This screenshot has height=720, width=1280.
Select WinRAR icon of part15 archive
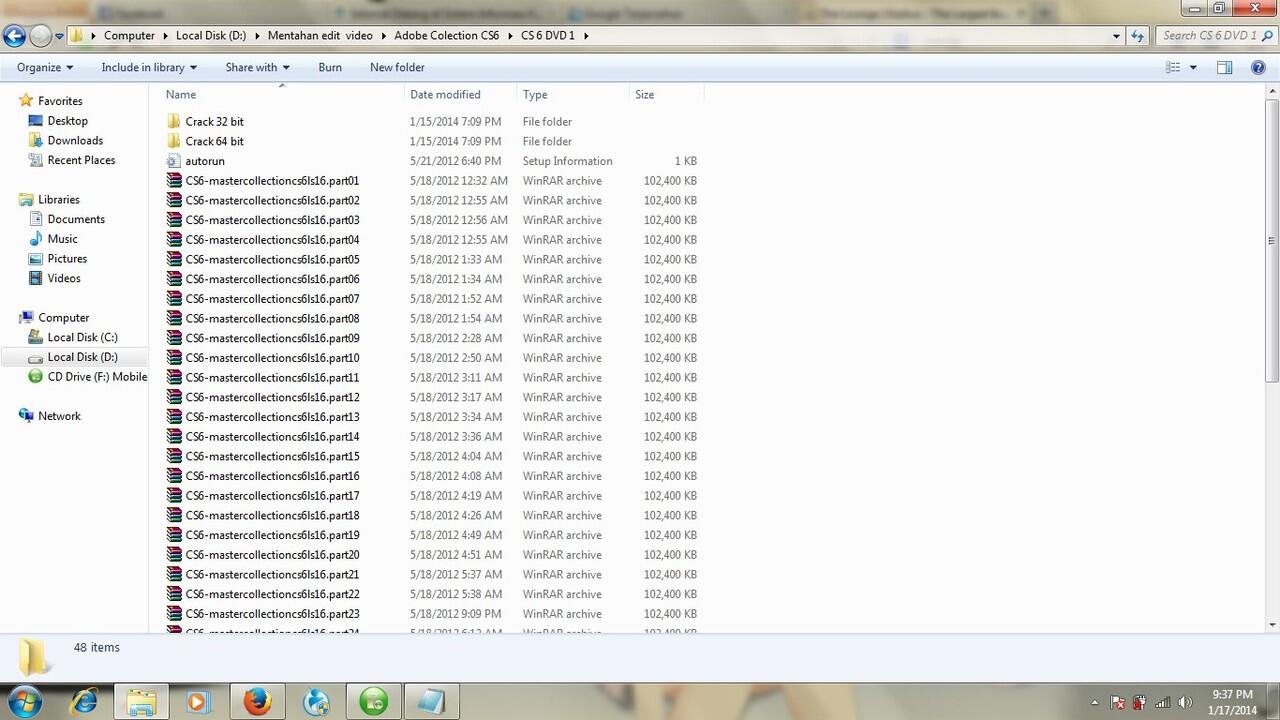pyautogui.click(x=174, y=456)
